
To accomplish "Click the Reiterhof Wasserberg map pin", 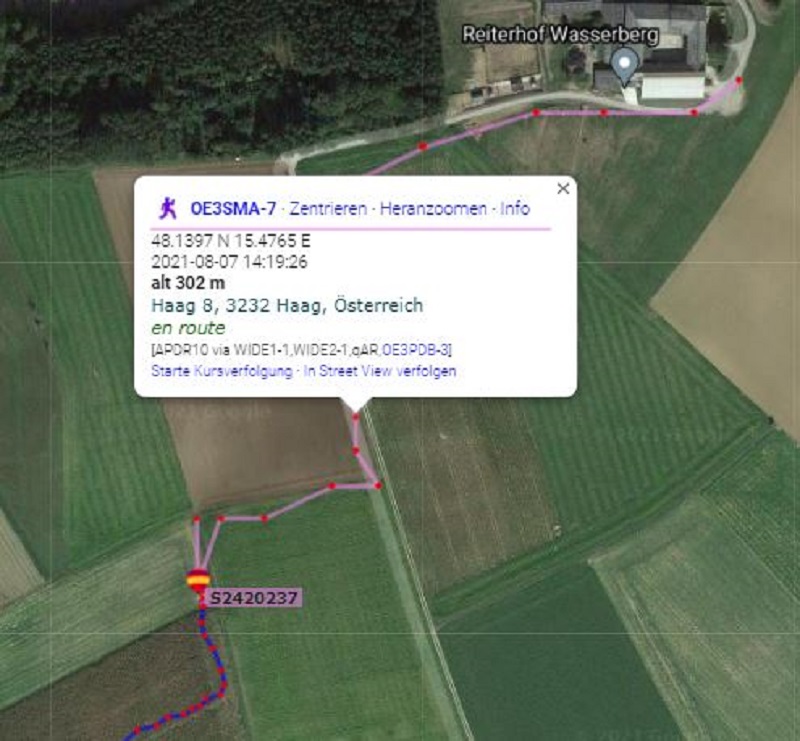I will tap(624, 65).
